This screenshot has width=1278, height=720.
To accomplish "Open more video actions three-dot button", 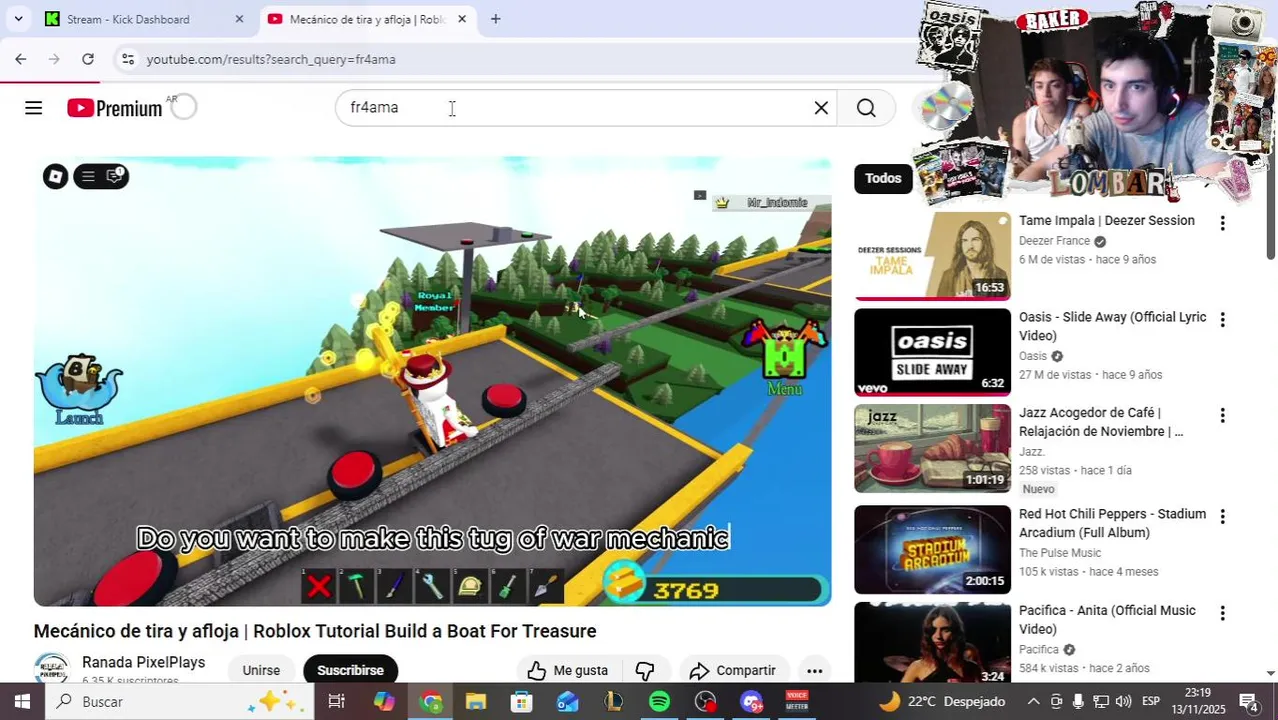I will click(815, 670).
